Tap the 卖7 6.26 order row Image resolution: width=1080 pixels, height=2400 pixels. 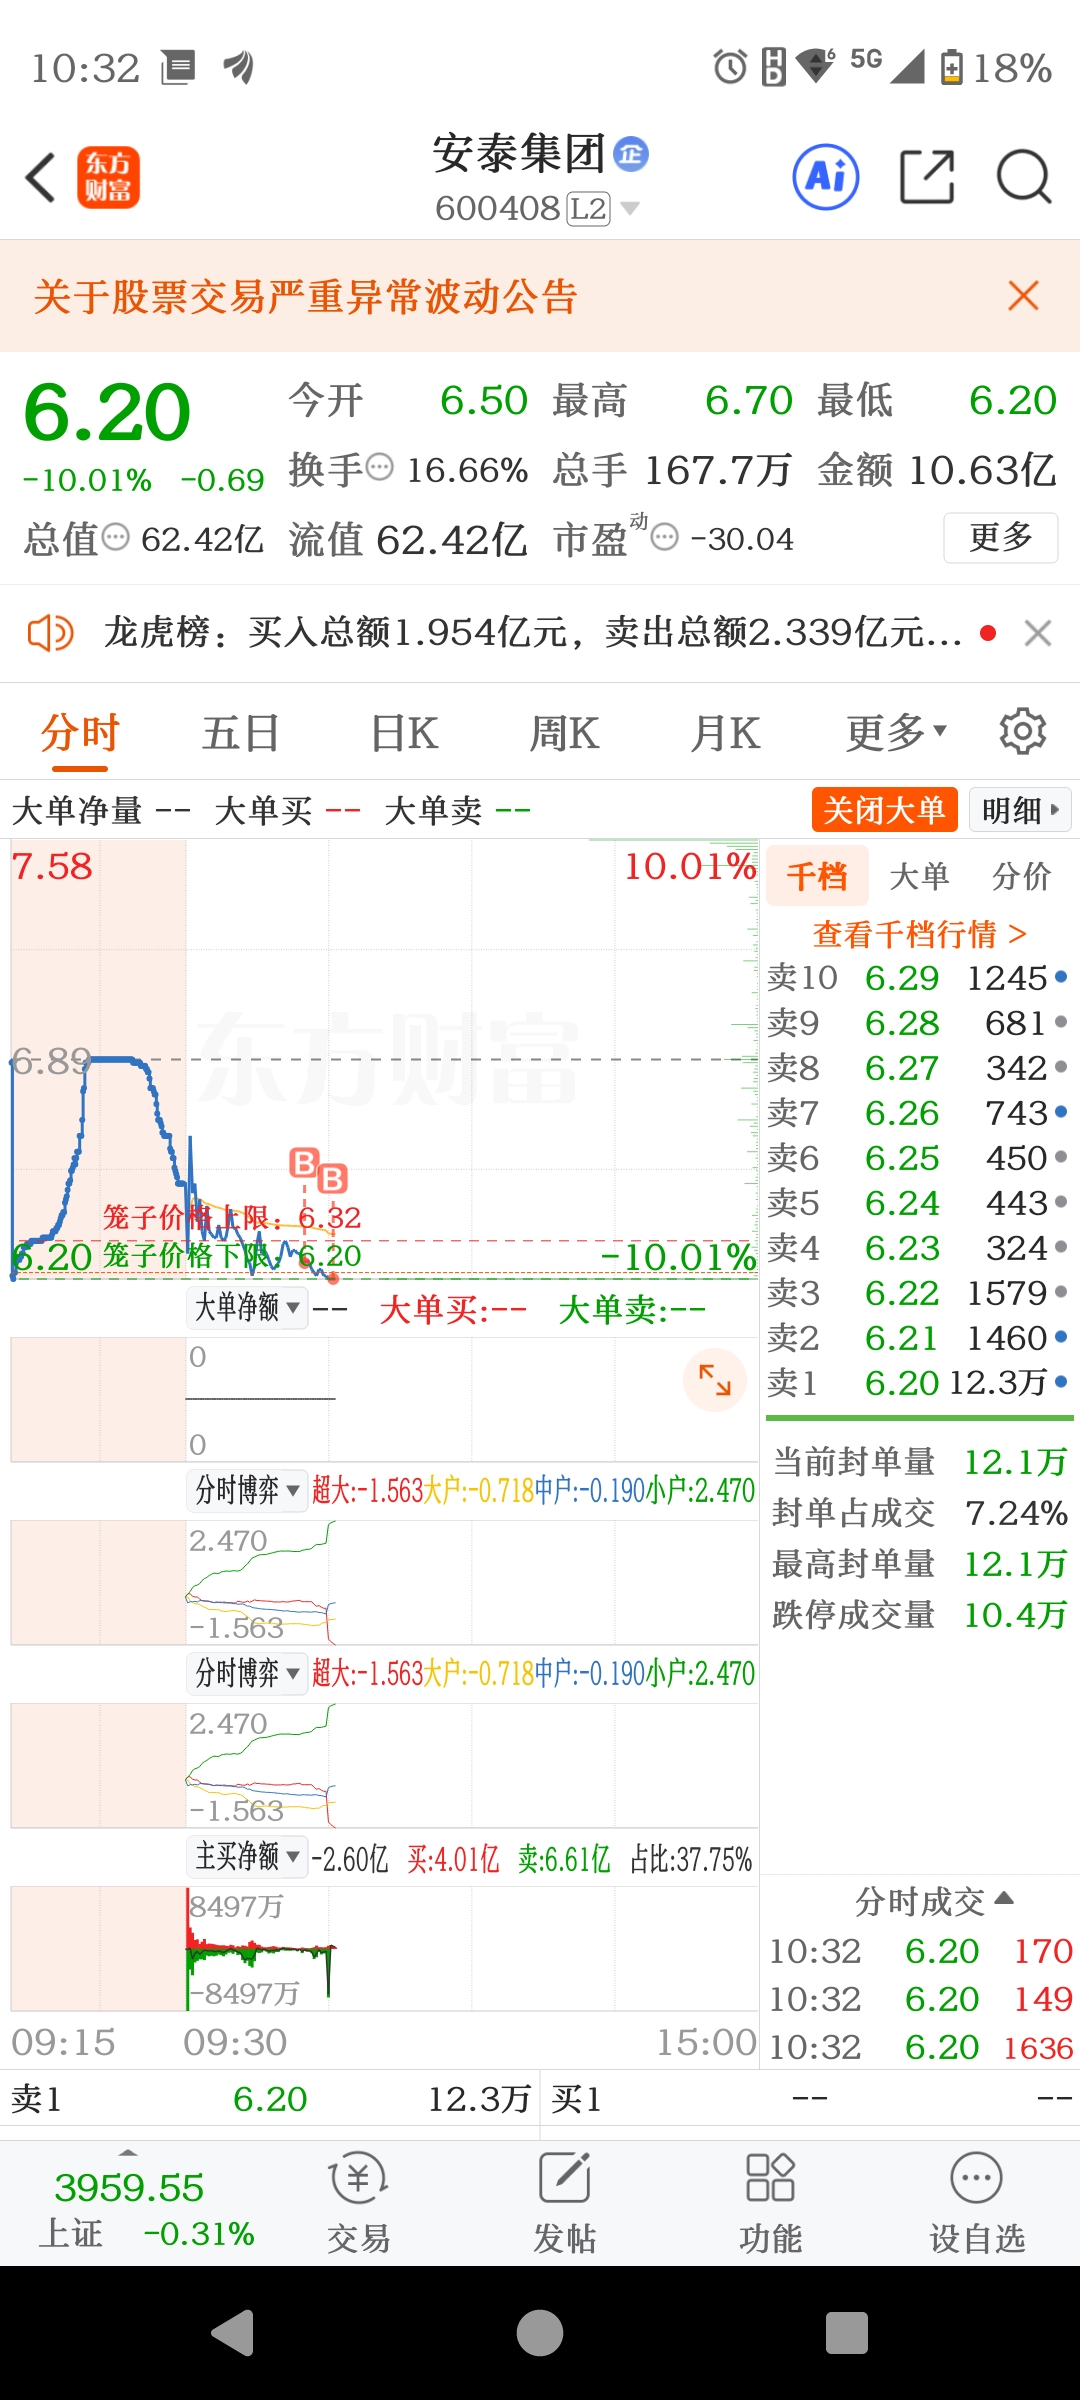tap(918, 1112)
